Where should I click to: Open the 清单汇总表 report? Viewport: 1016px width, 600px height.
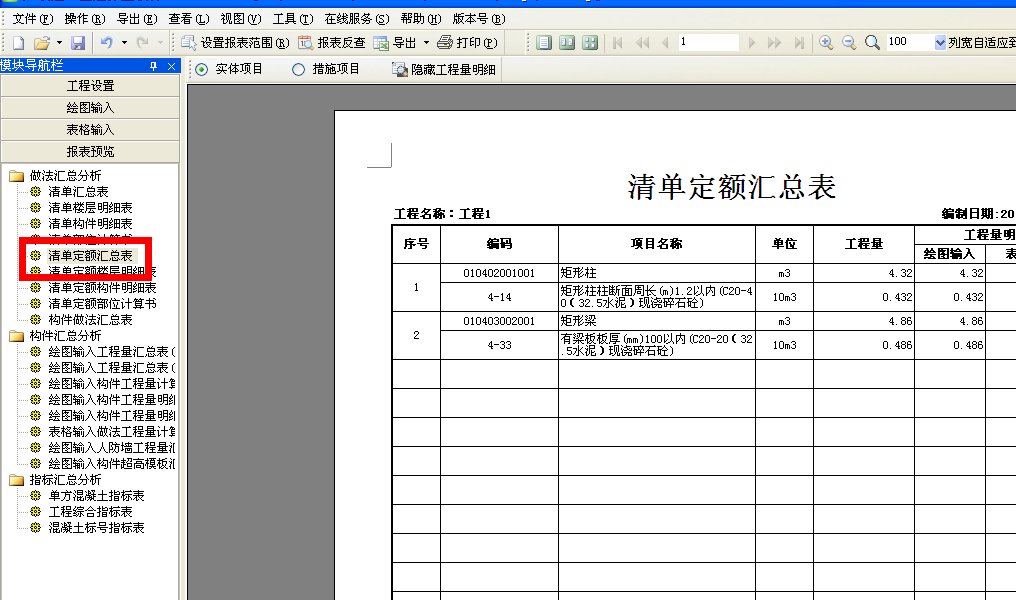[x=78, y=192]
